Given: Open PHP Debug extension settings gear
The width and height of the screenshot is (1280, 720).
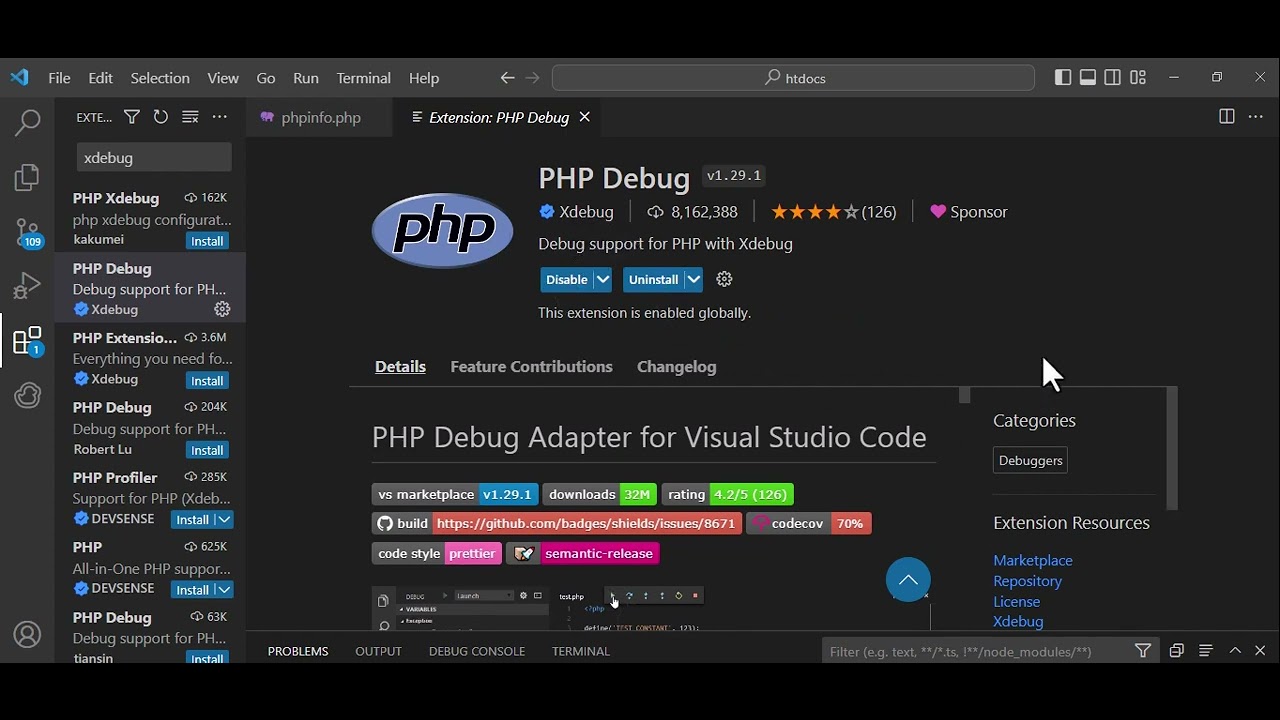Looking at the screenshot, I should pos(725,279).
